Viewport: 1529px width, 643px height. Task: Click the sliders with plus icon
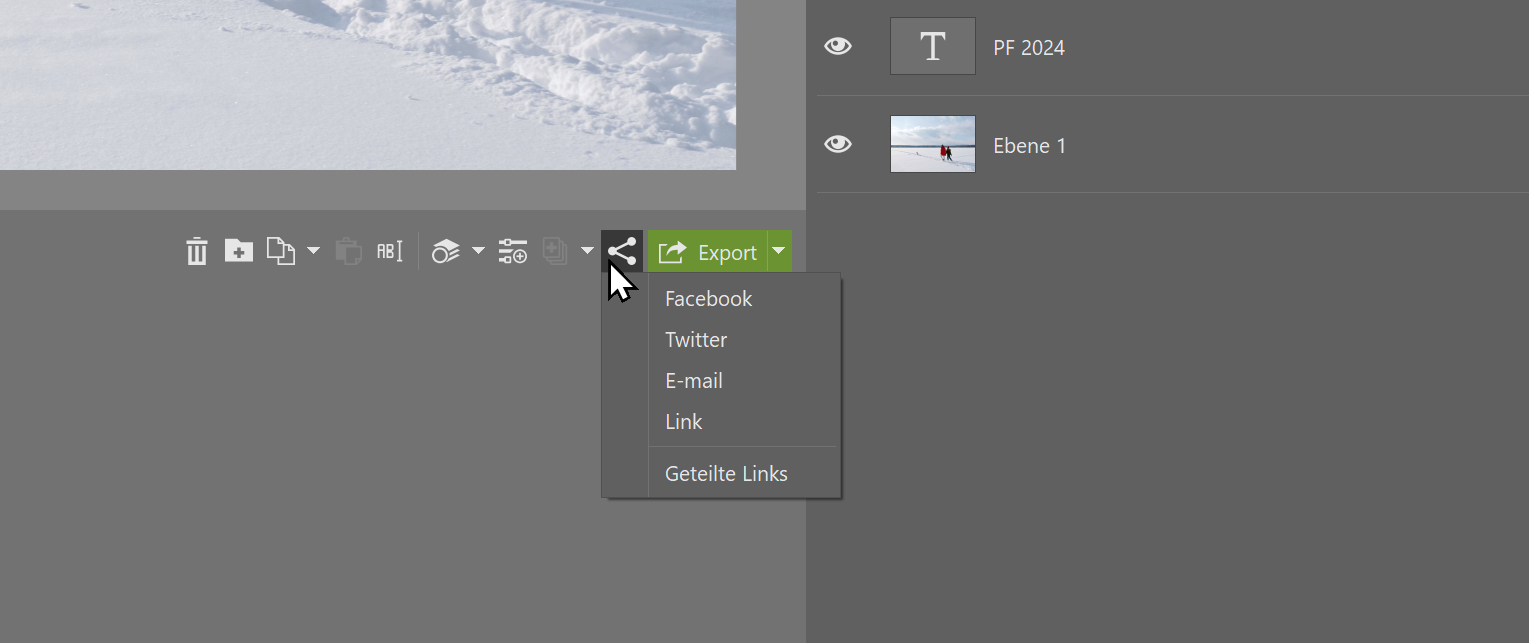513,252
